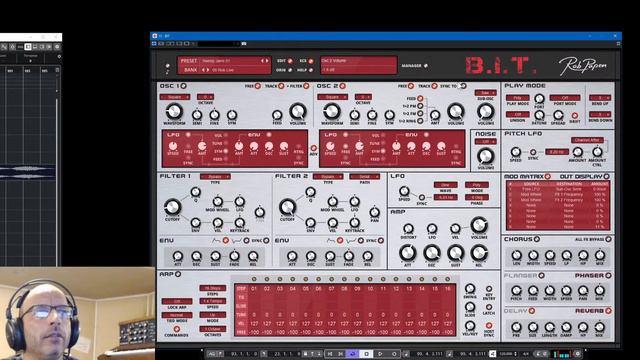This screenshot has width=640, height=360.
Task: Toggle Filter 1 envelope SYNC switch
Action: pyautogui.click(x=266, y=241)
